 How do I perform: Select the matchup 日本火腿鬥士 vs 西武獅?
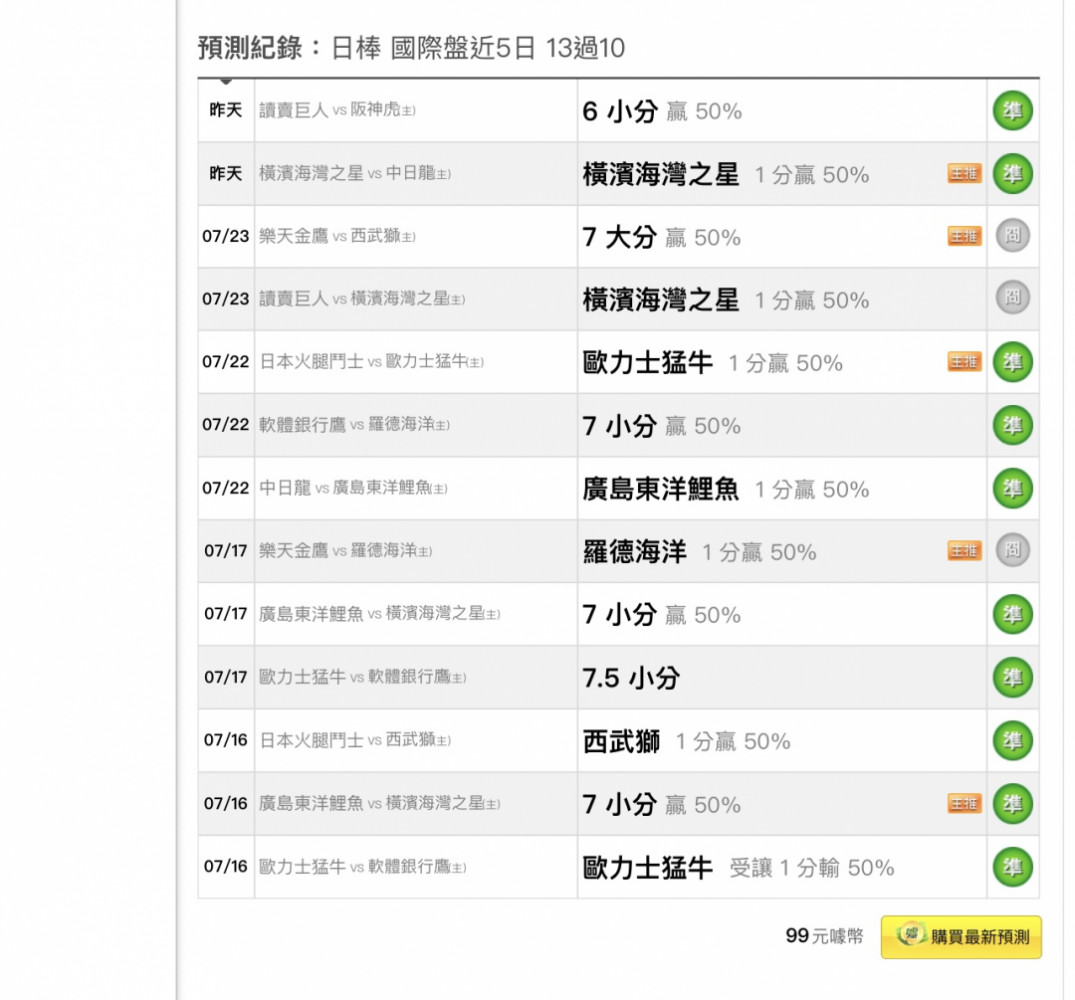pos(354,740)
